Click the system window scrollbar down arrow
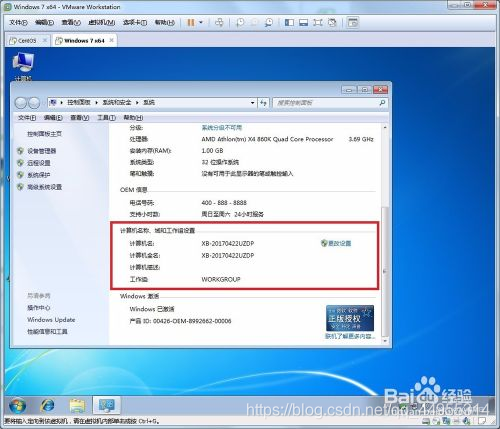The image size is (500, 429). 385,341
